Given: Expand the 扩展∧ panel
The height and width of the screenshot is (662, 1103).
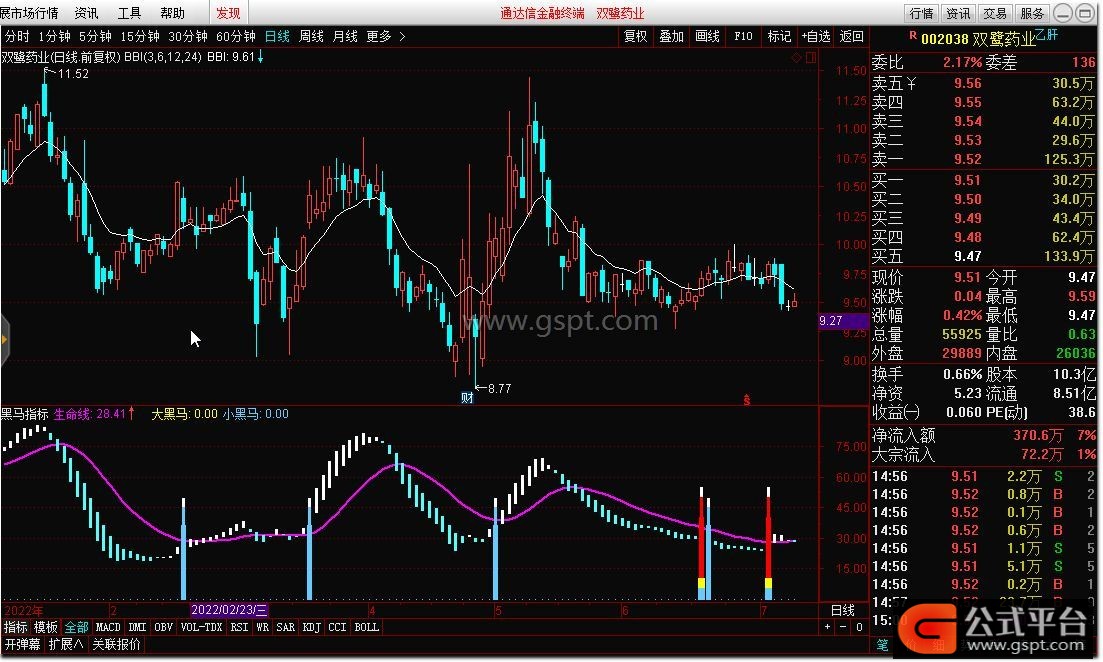Looking at the screenshot, I should click(x=65, y=644).
